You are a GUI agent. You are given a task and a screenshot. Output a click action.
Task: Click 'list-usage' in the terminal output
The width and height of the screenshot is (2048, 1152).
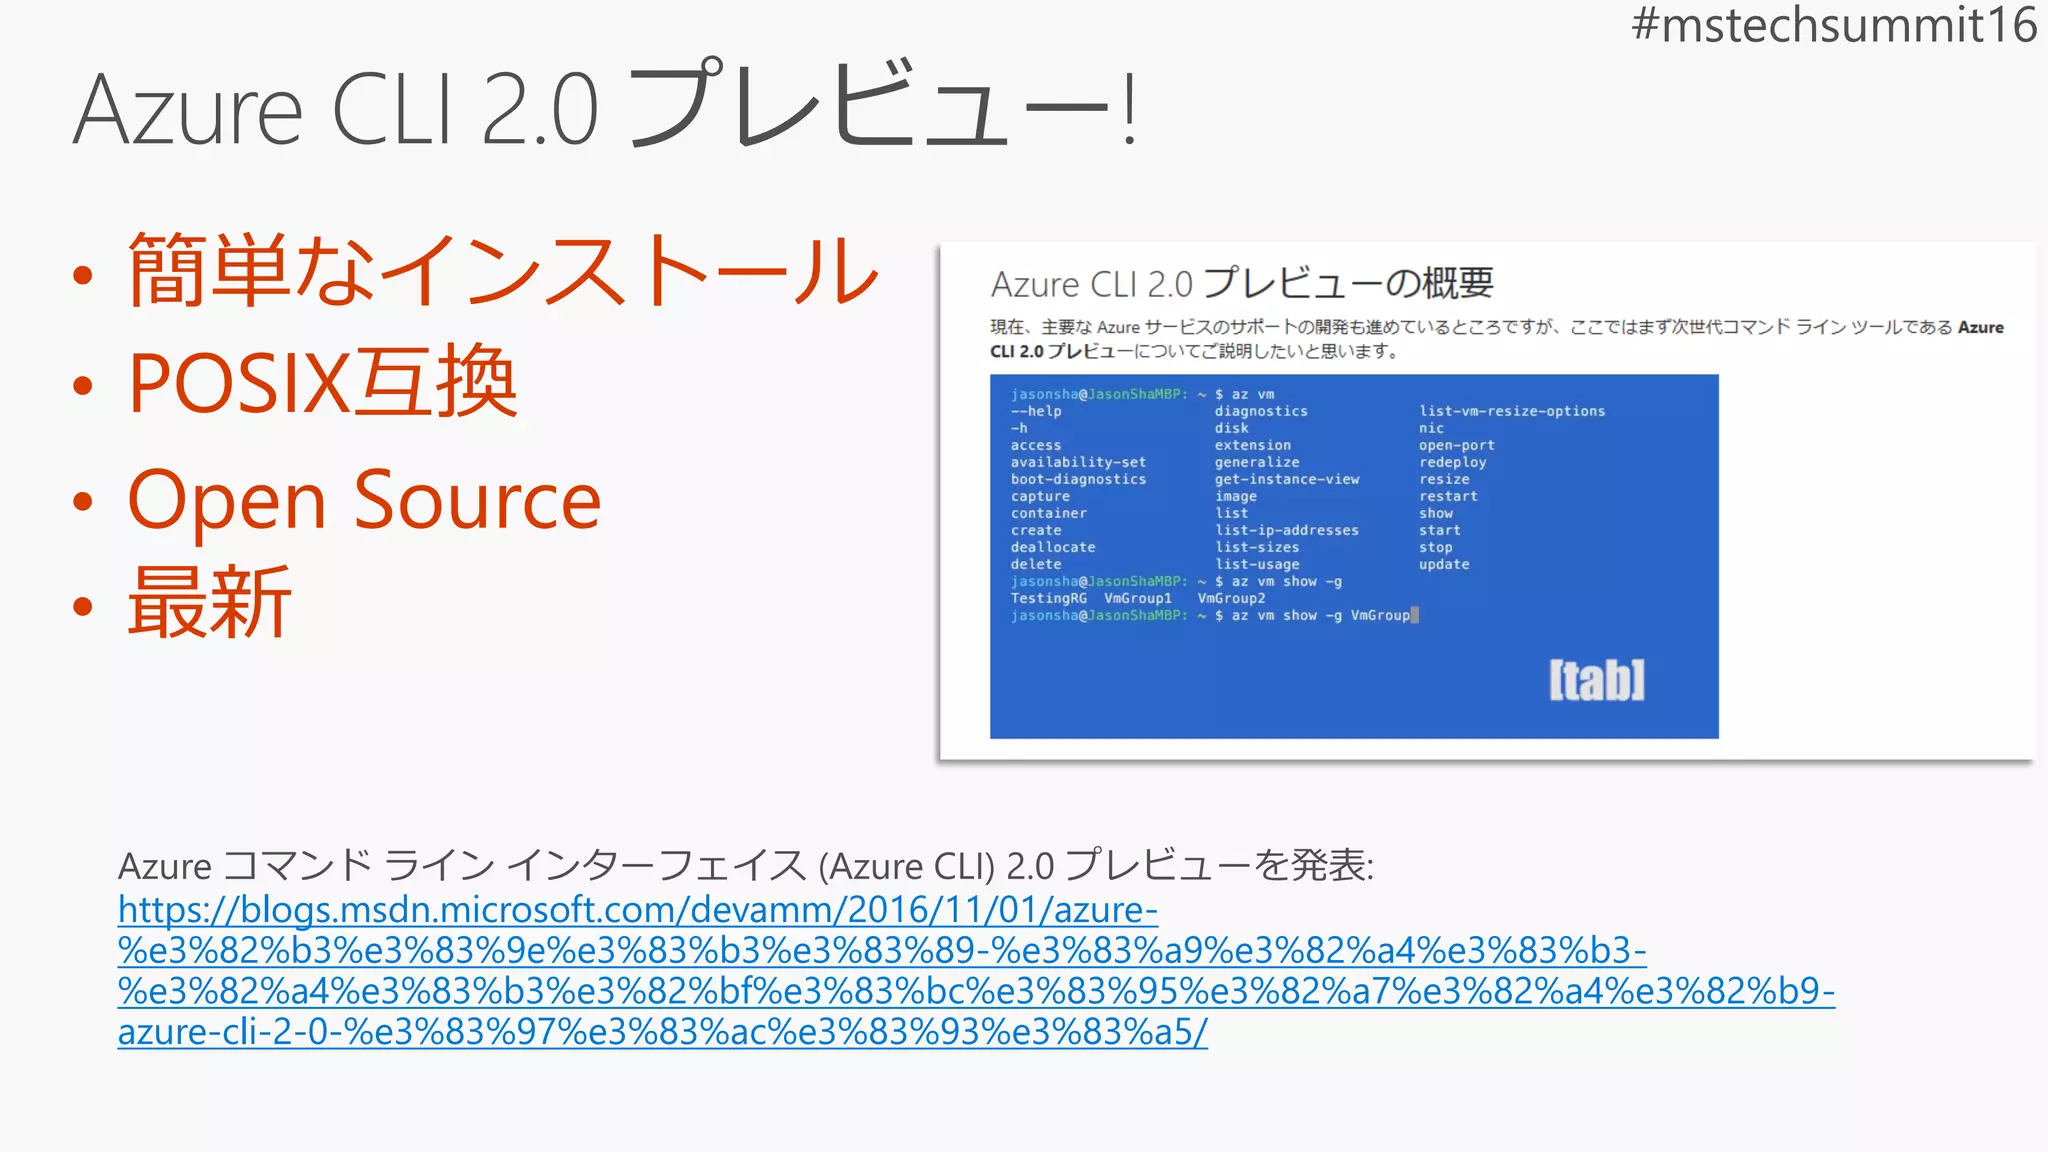(x=1257, y=564)
